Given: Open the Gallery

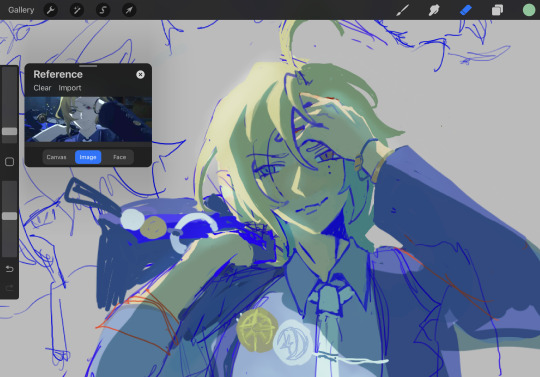Looking at the screenshot, I should [21, 10].
